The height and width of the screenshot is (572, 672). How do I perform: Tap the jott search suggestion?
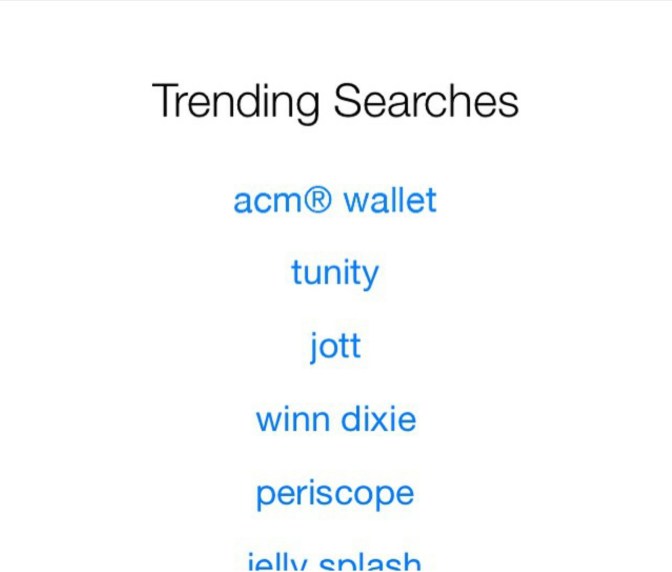coord(335,346)
